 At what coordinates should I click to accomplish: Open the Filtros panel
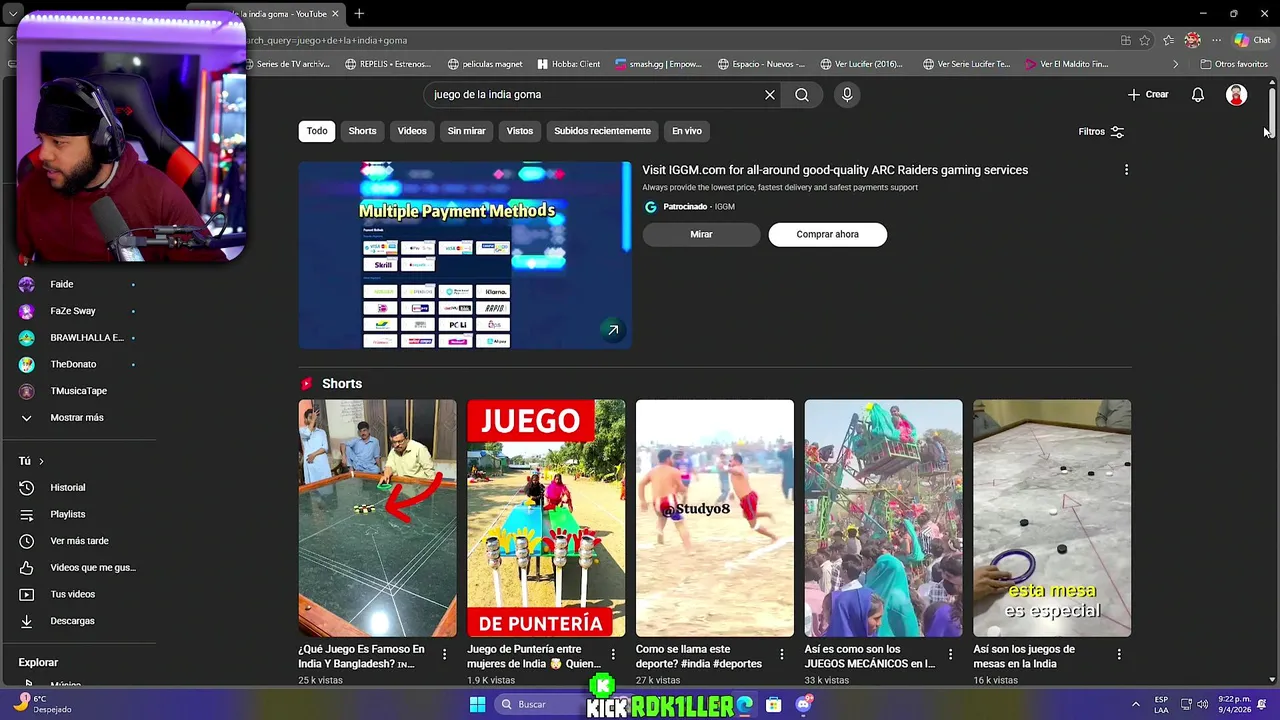[x=1101, y=132]
